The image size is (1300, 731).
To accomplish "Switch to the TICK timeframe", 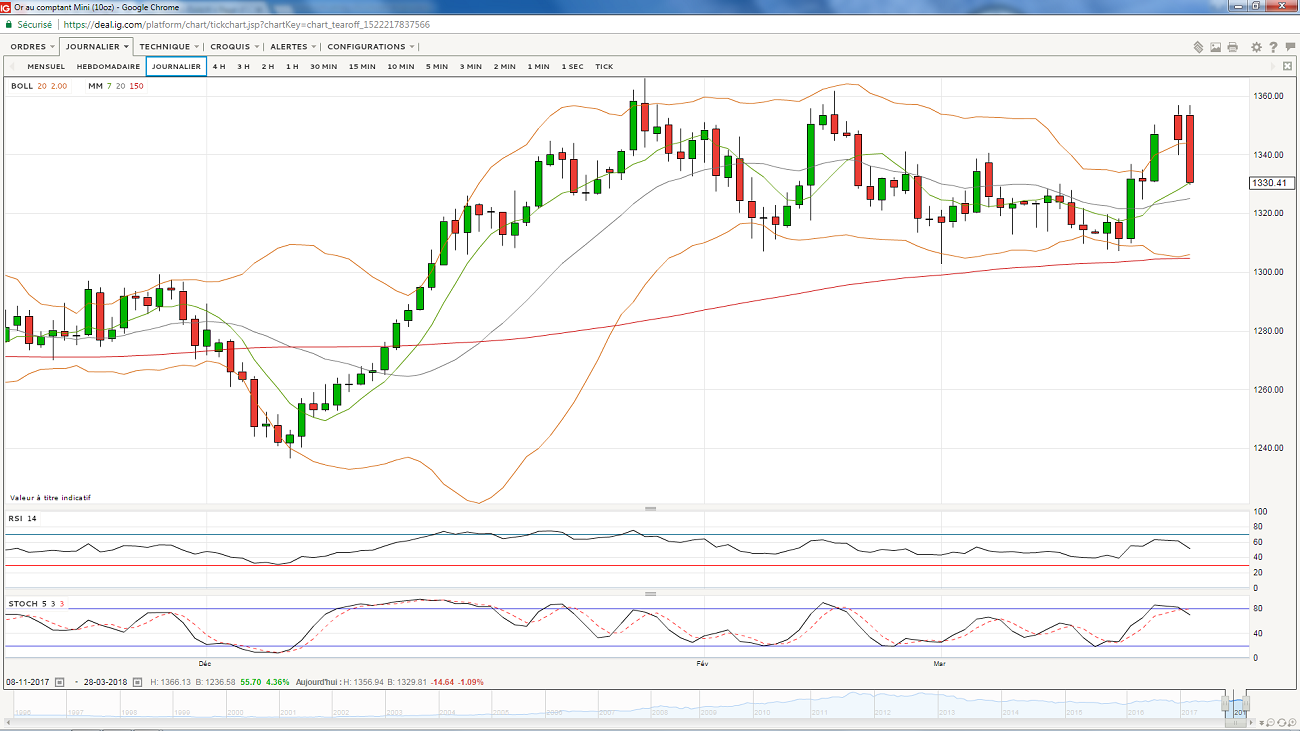I will 604,67.
